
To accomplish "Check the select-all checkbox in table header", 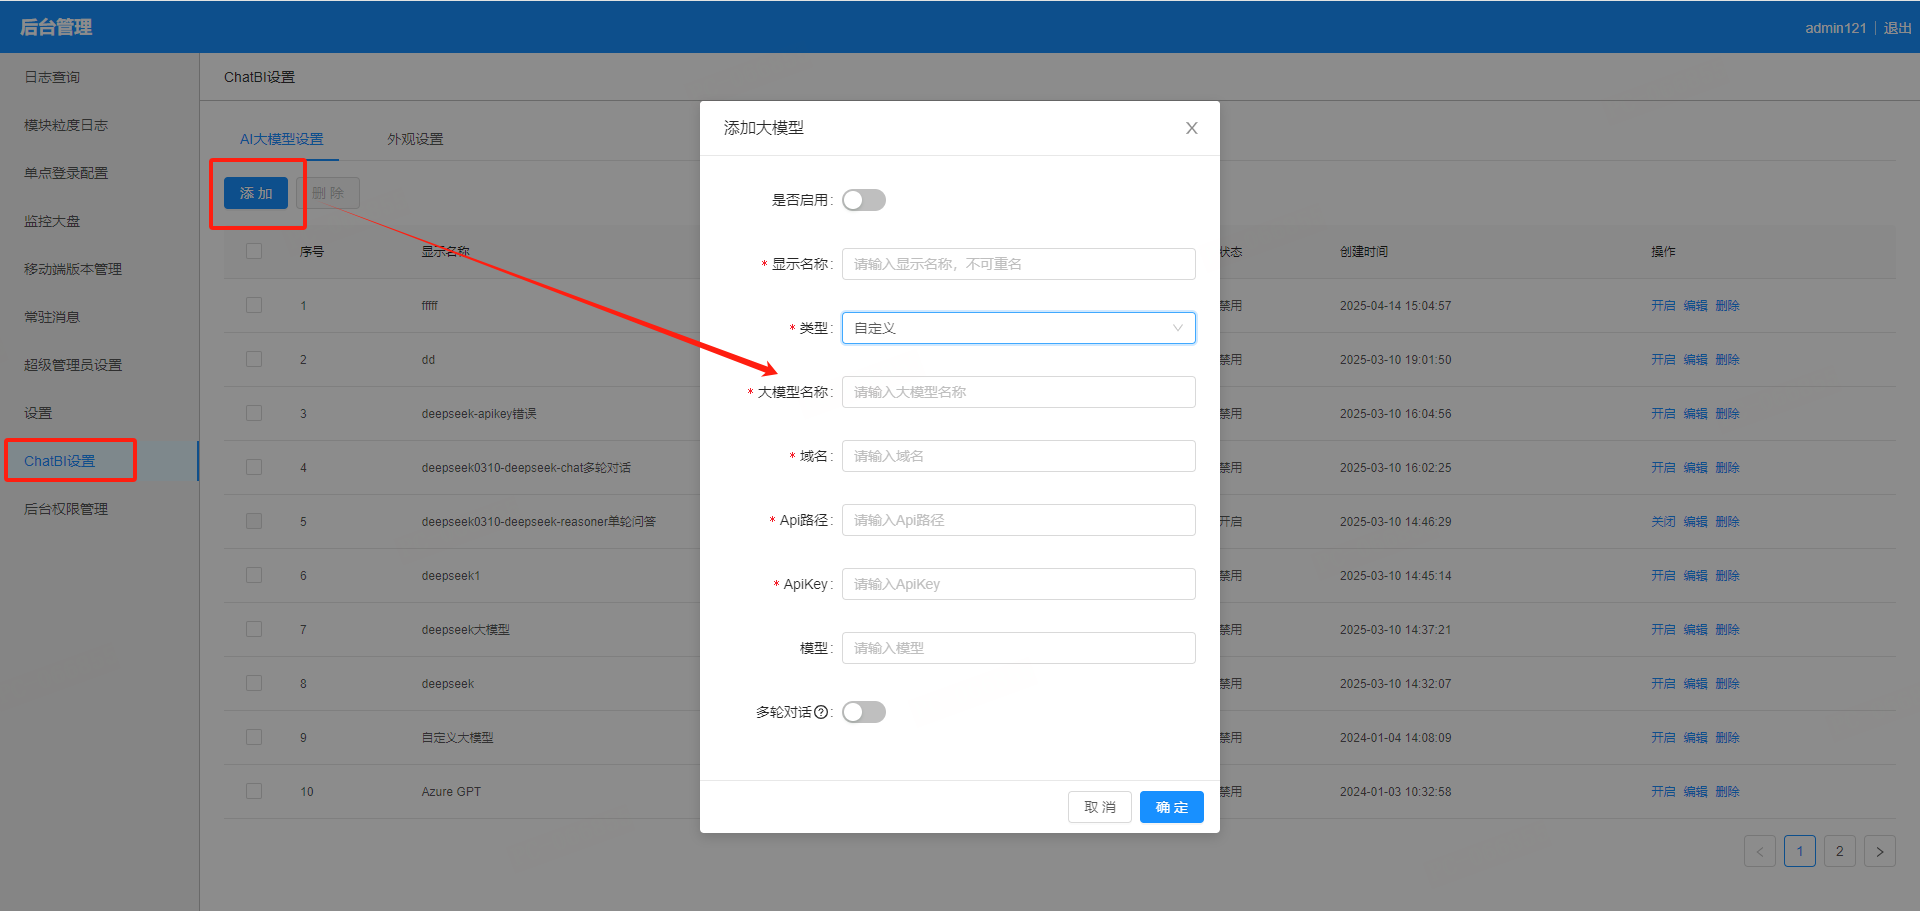I will (x=254, y=251).
